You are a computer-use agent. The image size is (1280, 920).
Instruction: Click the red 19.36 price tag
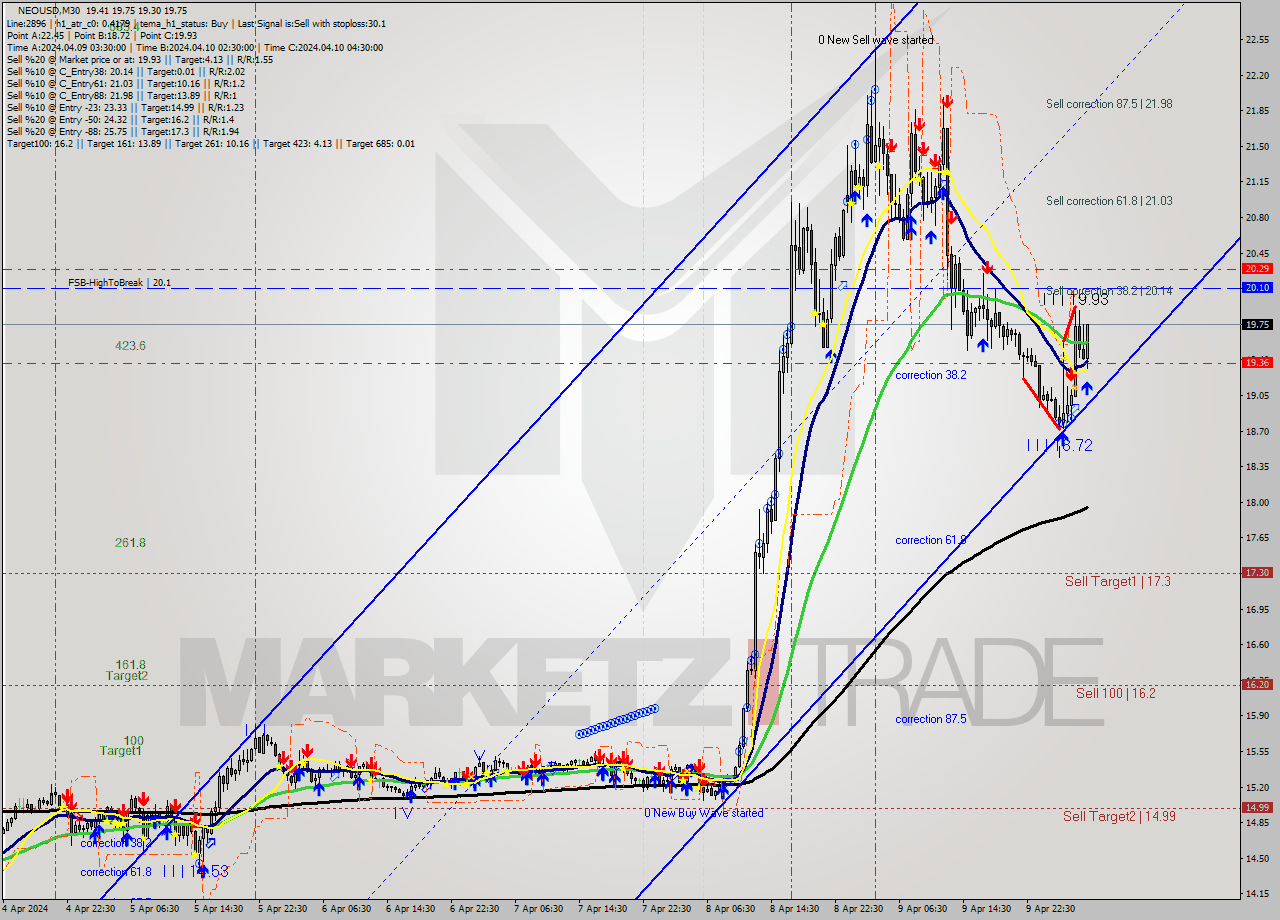point(1257,362)
